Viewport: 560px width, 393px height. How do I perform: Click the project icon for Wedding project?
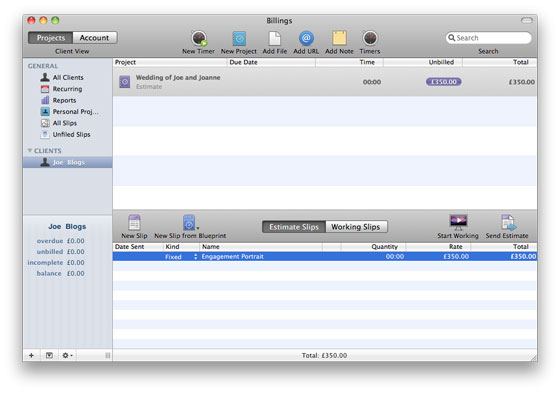(x=125, y=82)
